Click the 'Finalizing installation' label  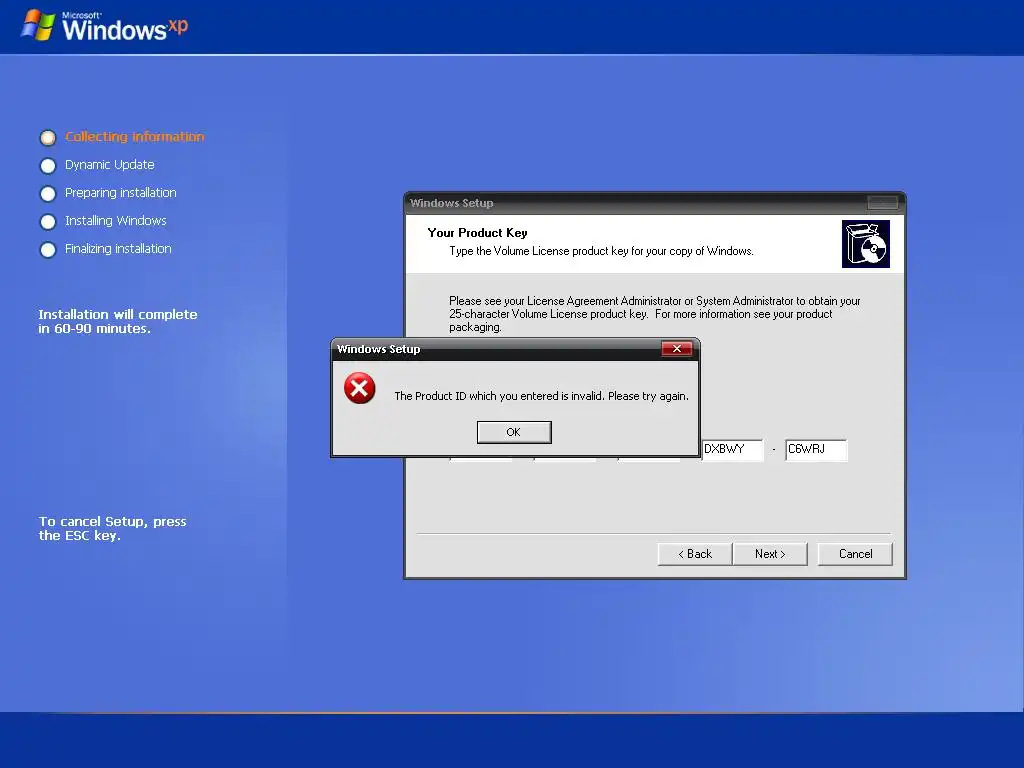[x=118, y=249]
